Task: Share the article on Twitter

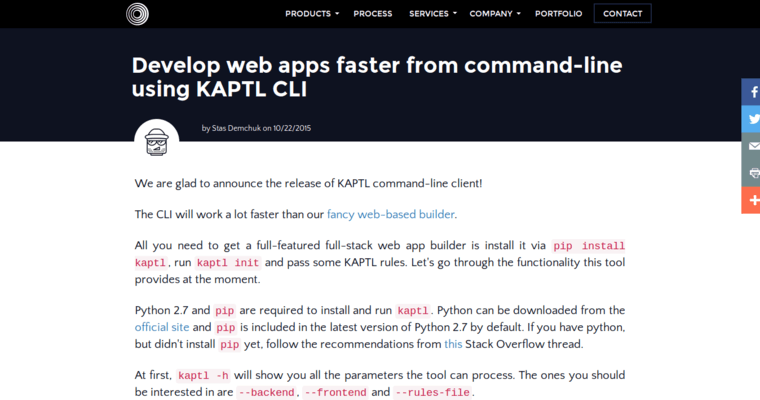Action: [x=751, y=119]
